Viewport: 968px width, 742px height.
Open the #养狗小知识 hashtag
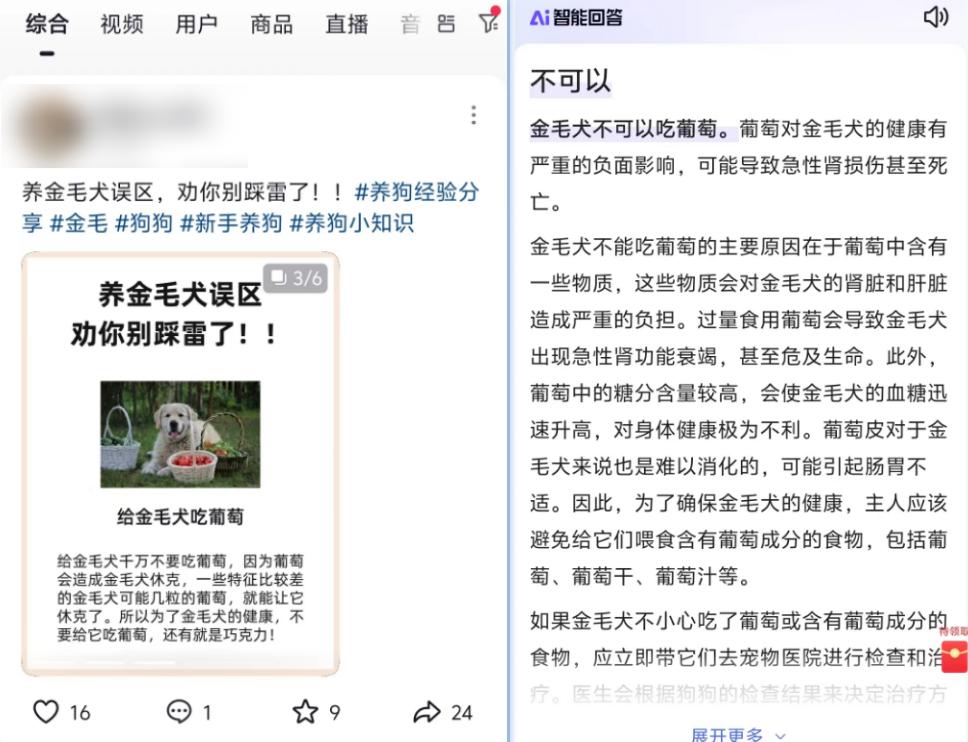352,223
